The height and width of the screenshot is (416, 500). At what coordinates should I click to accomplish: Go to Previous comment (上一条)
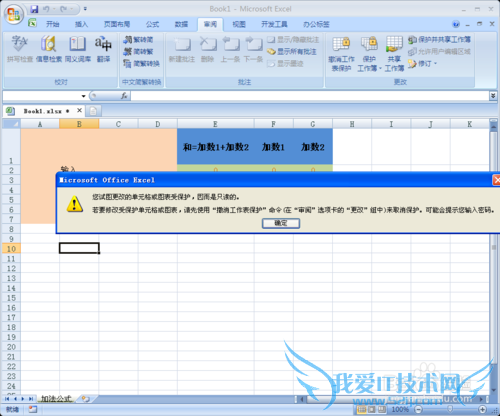230,49
